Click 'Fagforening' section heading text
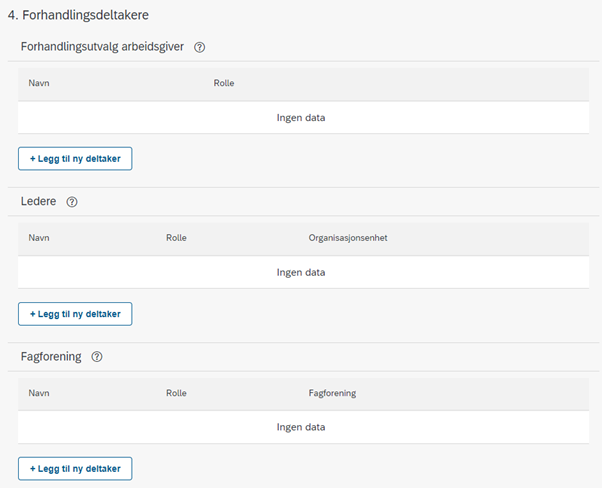602x488 pixels. (x=51, y=357)
